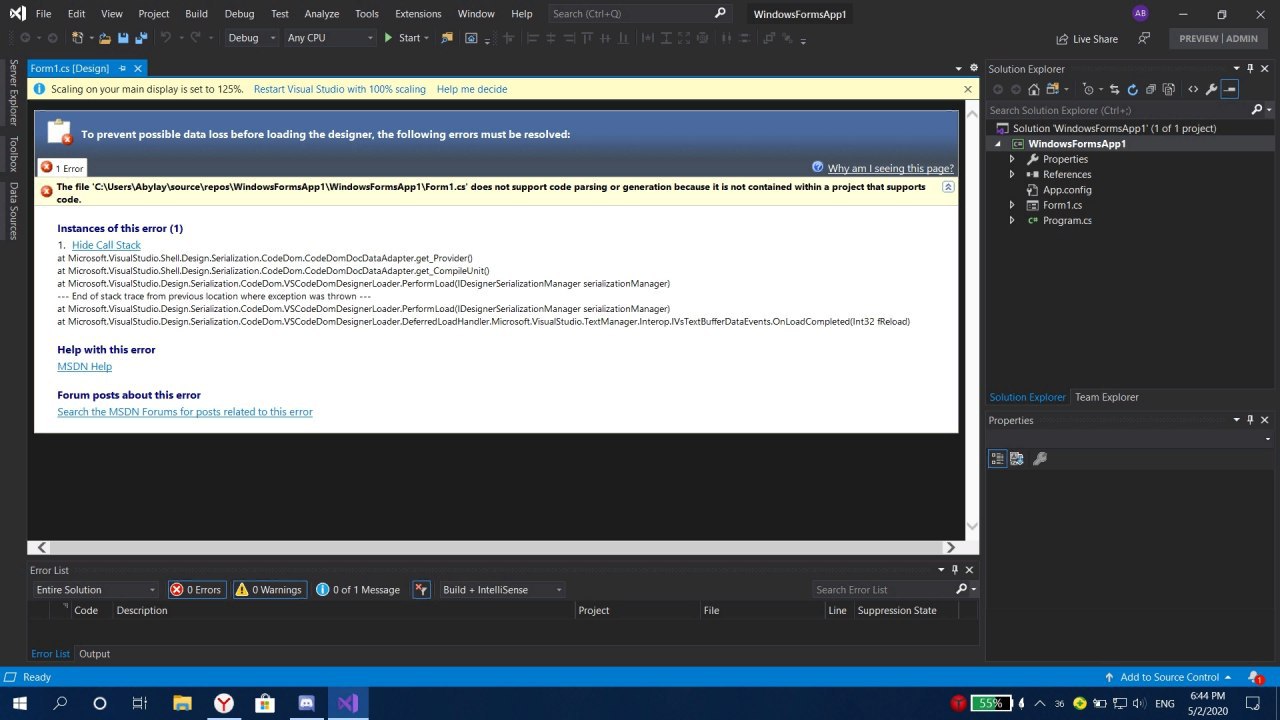Select App.config in Solution Explorer
Screen dimensions: 1280x720
pos(1067,190)
